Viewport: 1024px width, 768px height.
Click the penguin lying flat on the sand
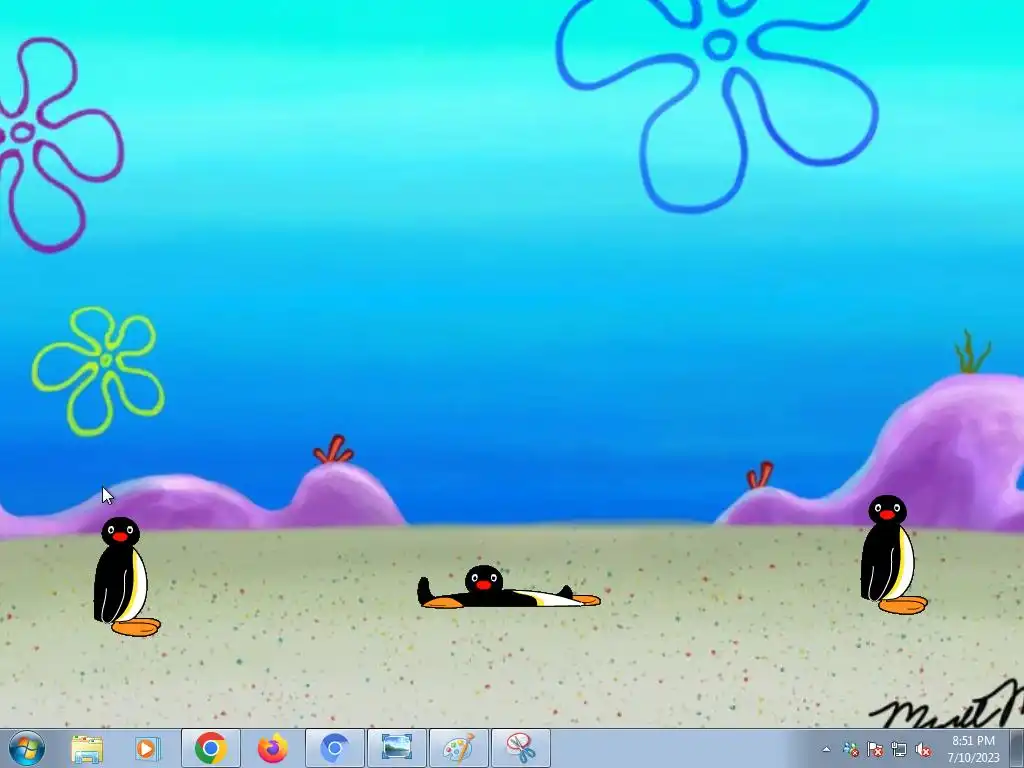point(508,587)
